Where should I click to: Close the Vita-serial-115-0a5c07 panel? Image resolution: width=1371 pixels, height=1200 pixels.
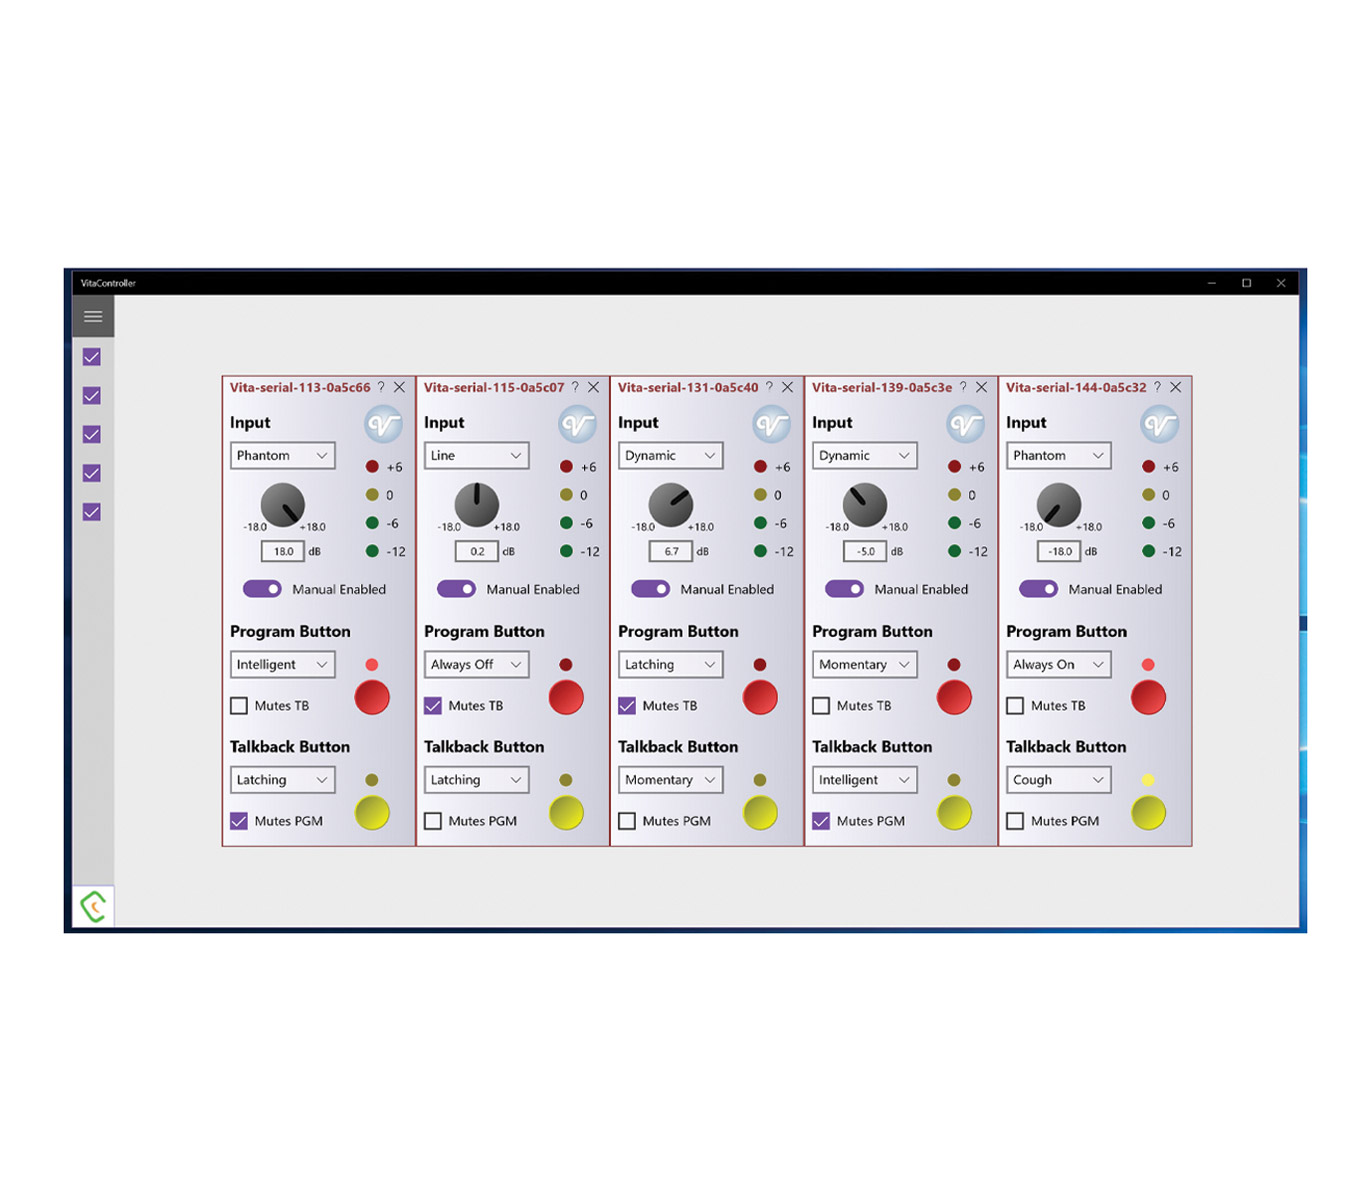click(594, 387)
